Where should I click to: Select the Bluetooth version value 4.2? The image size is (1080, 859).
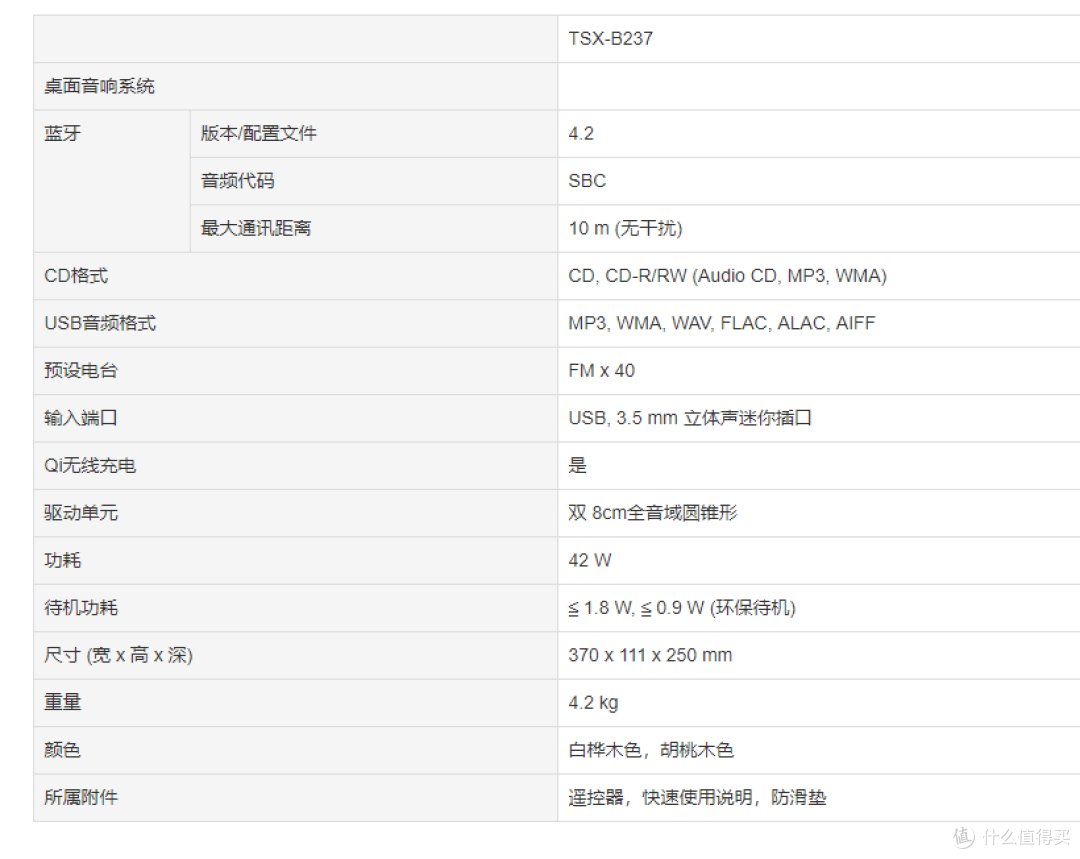581,134
